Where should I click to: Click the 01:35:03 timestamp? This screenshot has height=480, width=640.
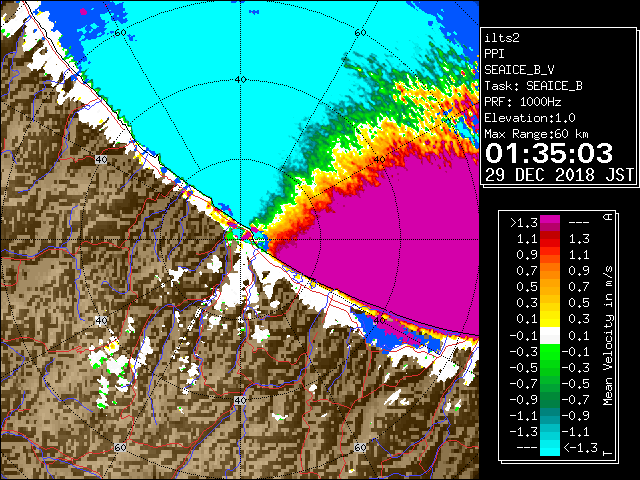click(x=549, y=153)
